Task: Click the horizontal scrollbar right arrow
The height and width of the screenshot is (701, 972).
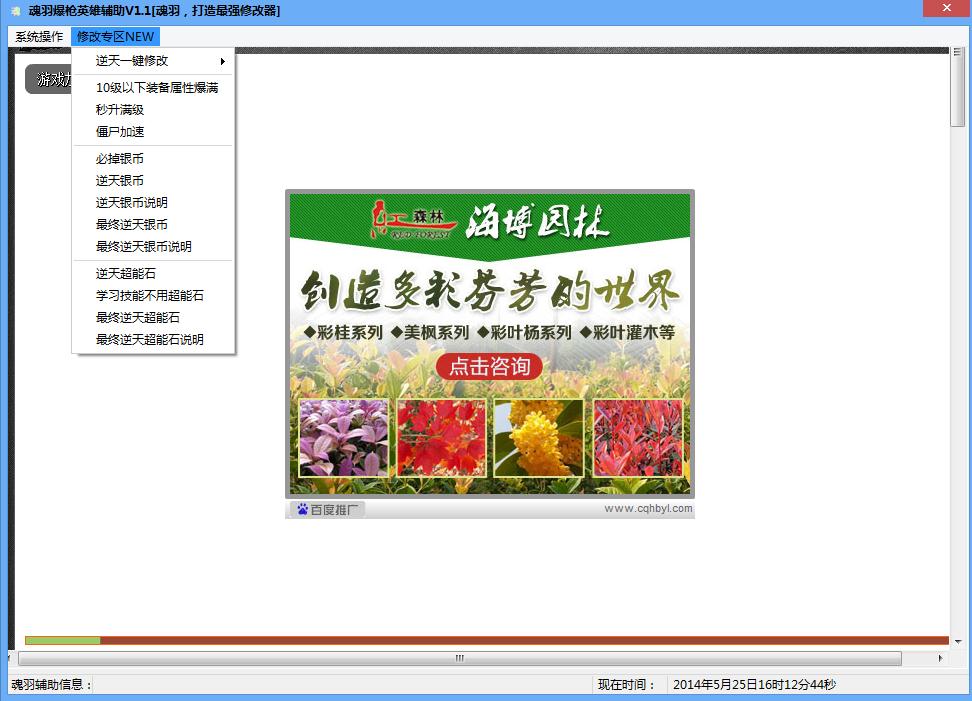Action: pos(940,658)
